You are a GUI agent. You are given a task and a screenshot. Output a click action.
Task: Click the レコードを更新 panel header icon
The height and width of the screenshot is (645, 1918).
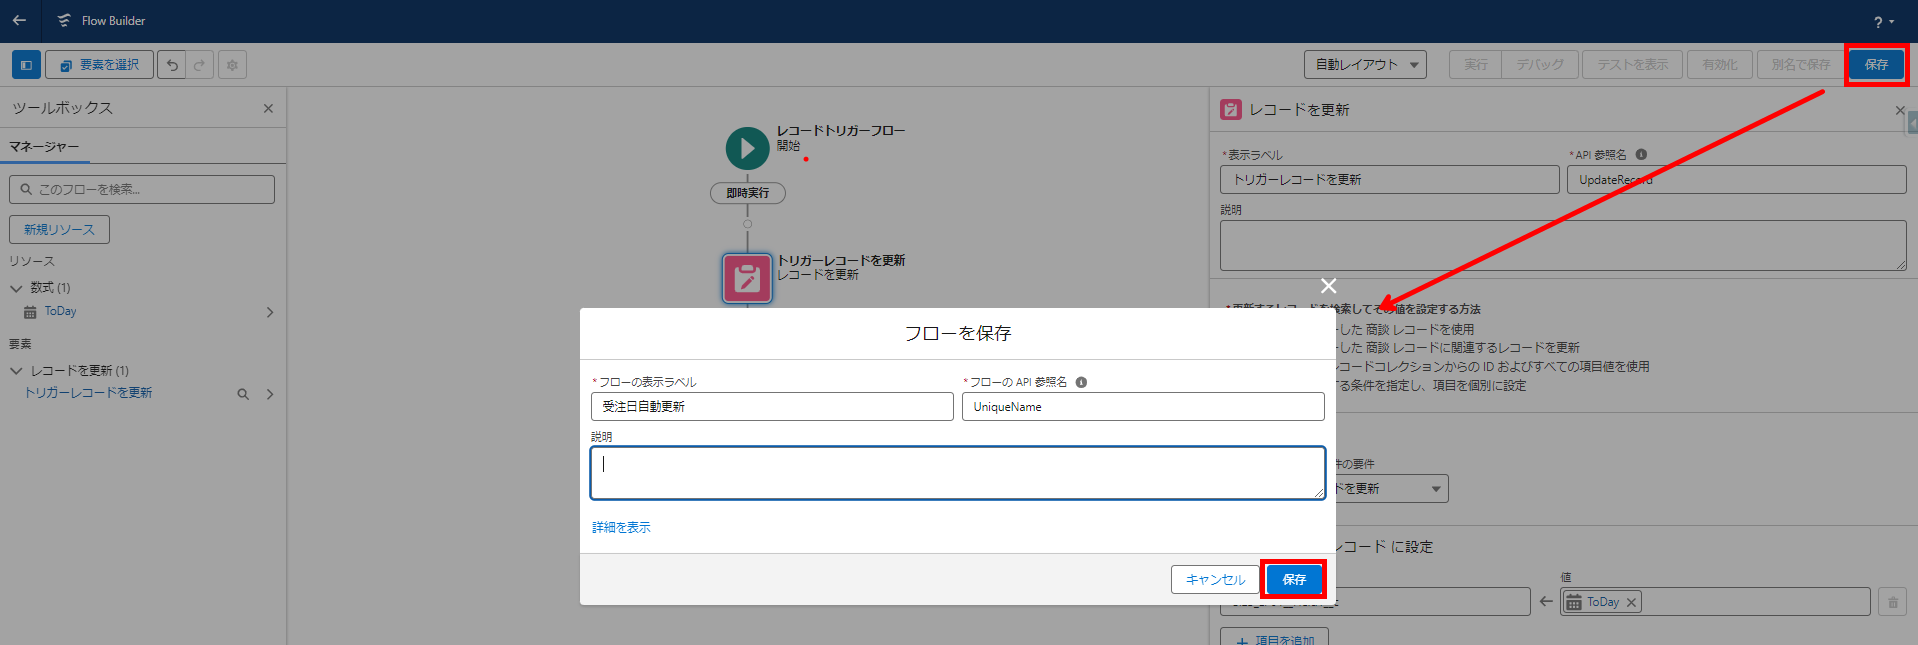pyautogui.click(x=1231, y=109)
